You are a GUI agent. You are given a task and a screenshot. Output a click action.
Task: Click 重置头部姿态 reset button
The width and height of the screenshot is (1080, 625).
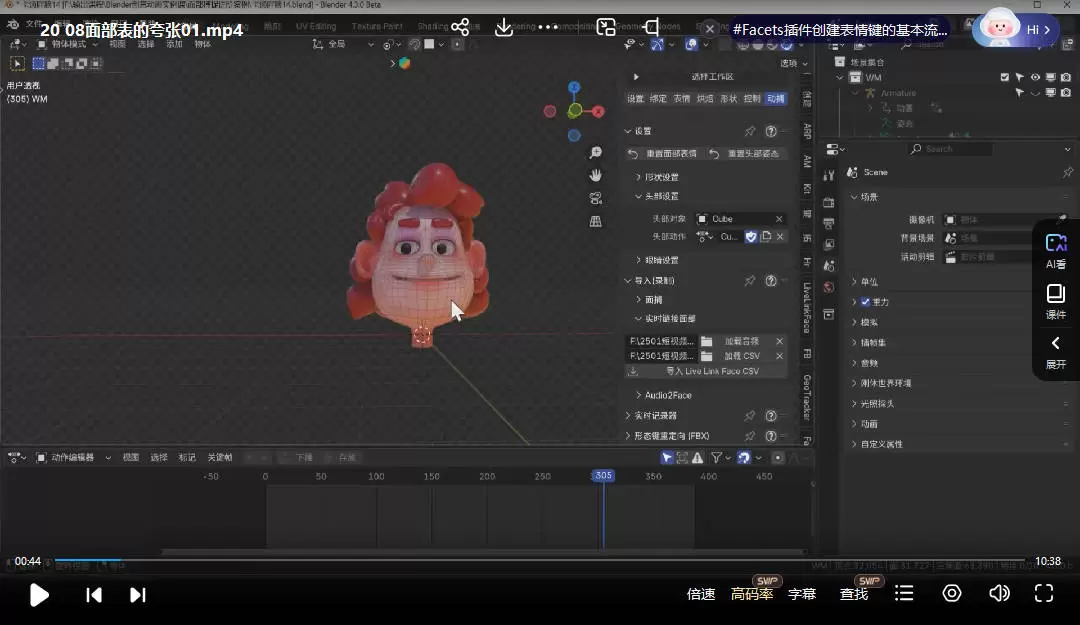pos(745,154)
